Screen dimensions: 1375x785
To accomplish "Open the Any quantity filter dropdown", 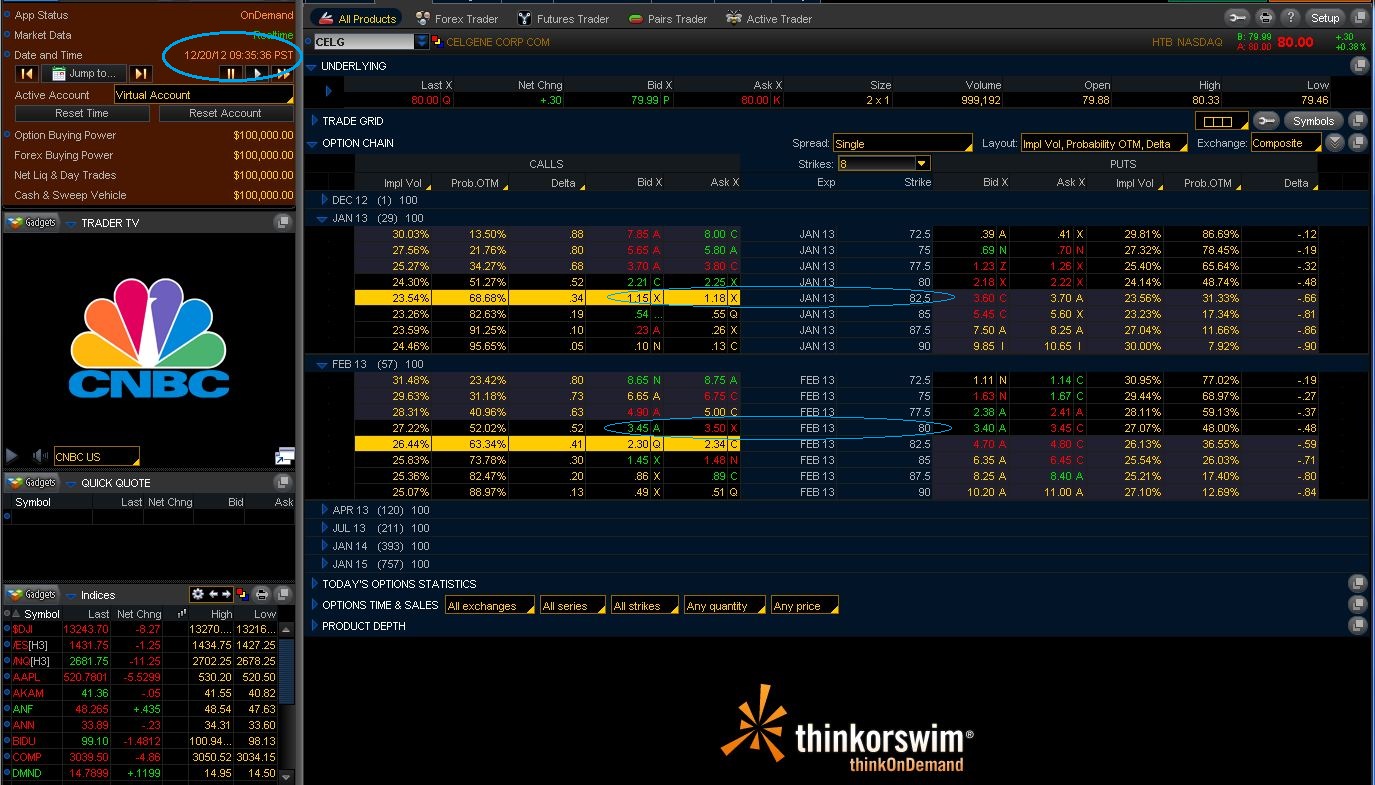I will click(725, 606).
